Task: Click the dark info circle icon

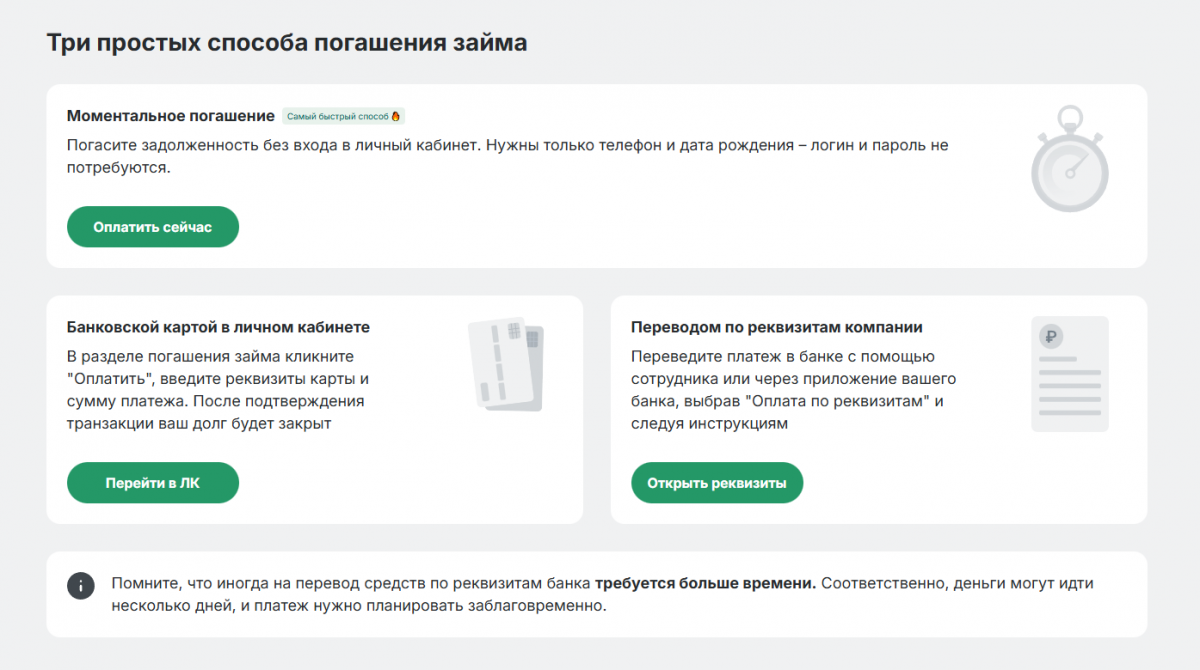Action: click(81, 586)
